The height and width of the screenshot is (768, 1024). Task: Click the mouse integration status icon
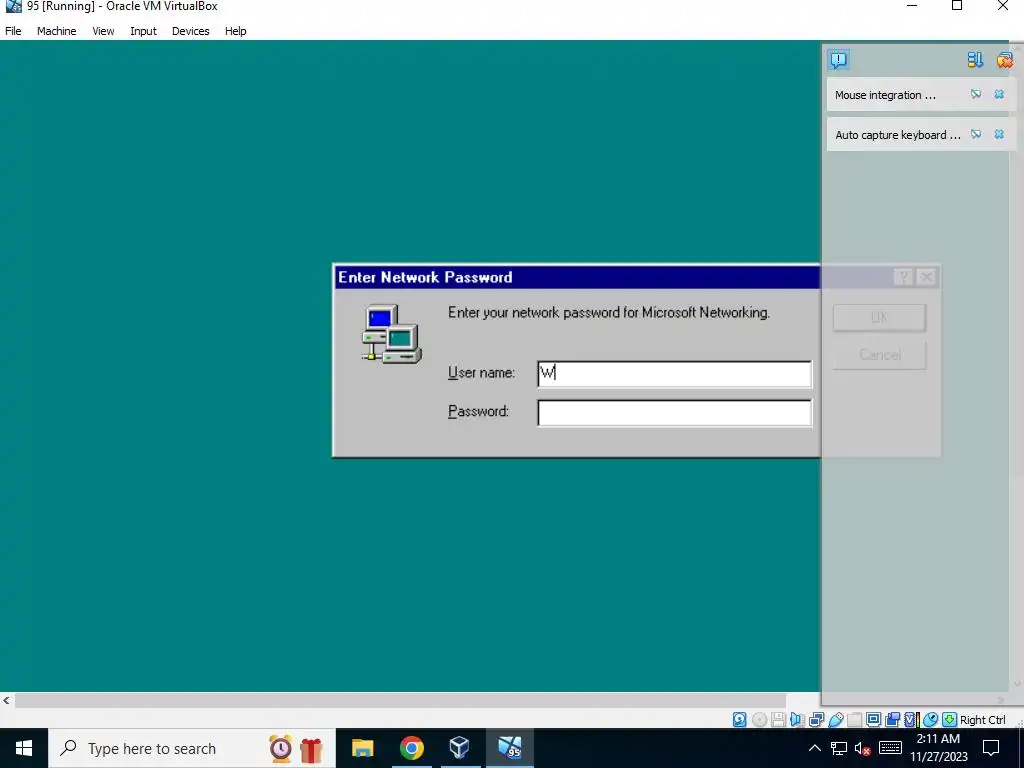click(931, 720)
